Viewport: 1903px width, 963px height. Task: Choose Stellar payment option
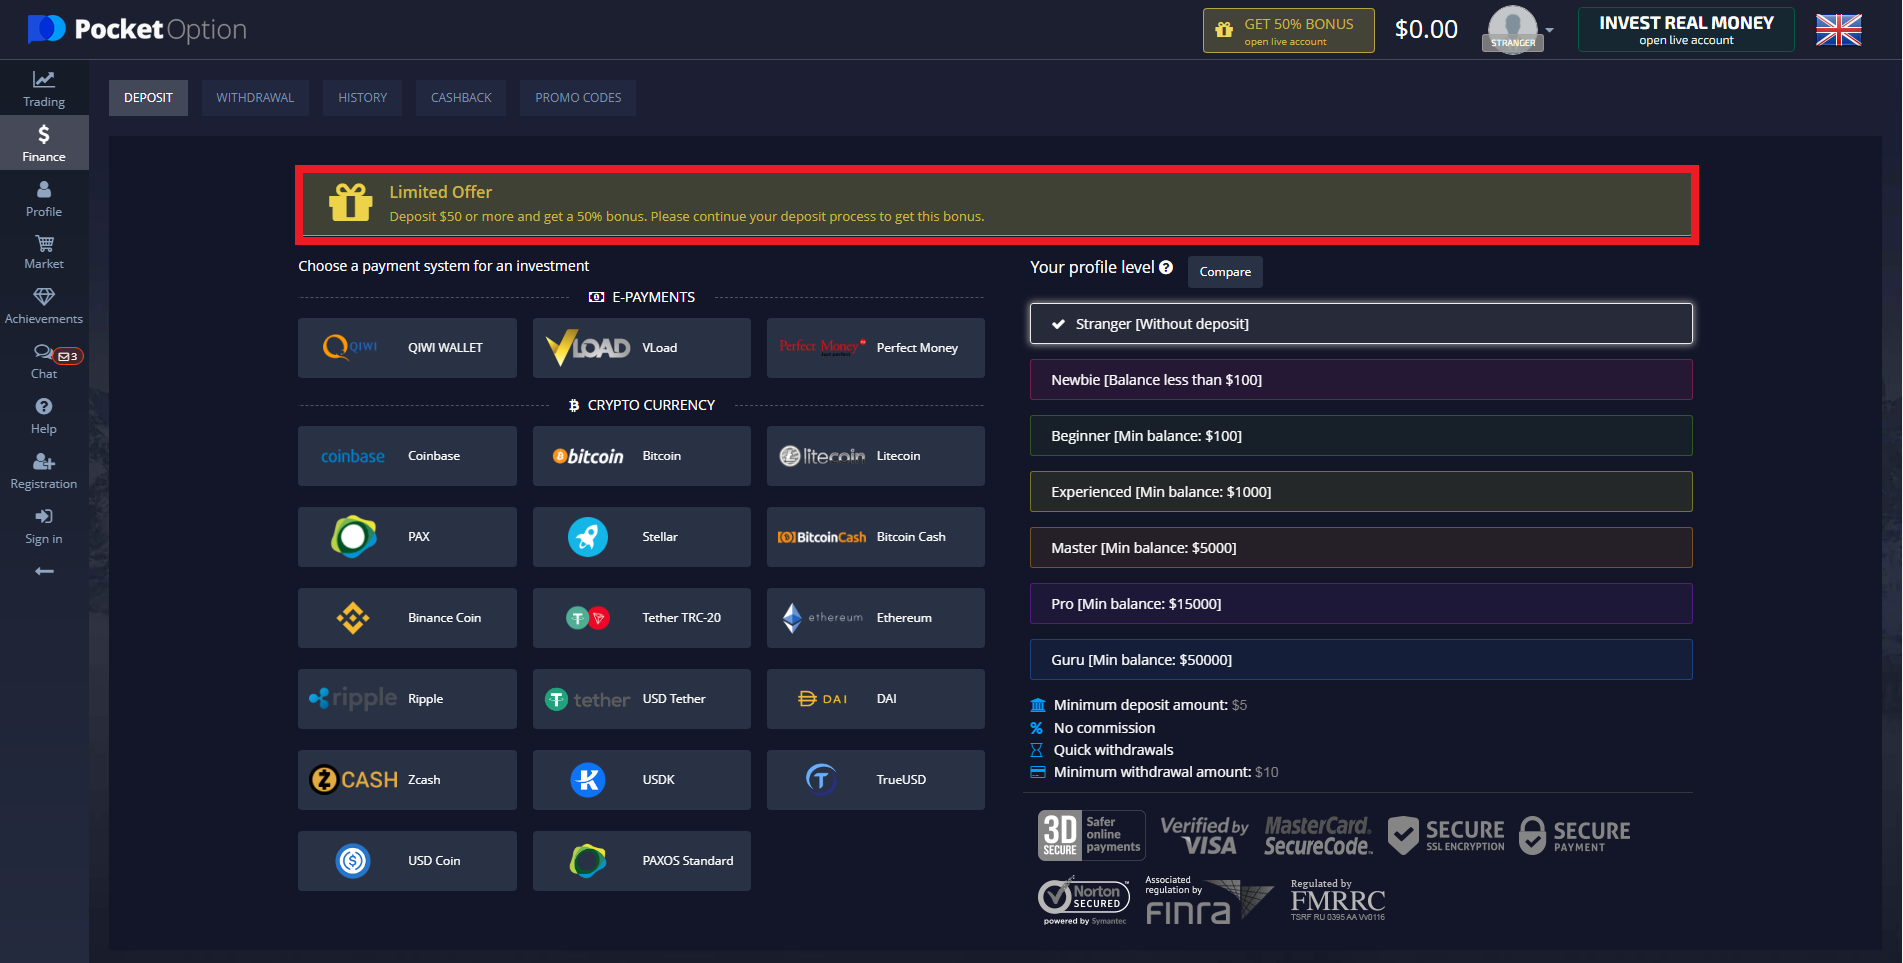pyautogui.click(x=642, y=537)
